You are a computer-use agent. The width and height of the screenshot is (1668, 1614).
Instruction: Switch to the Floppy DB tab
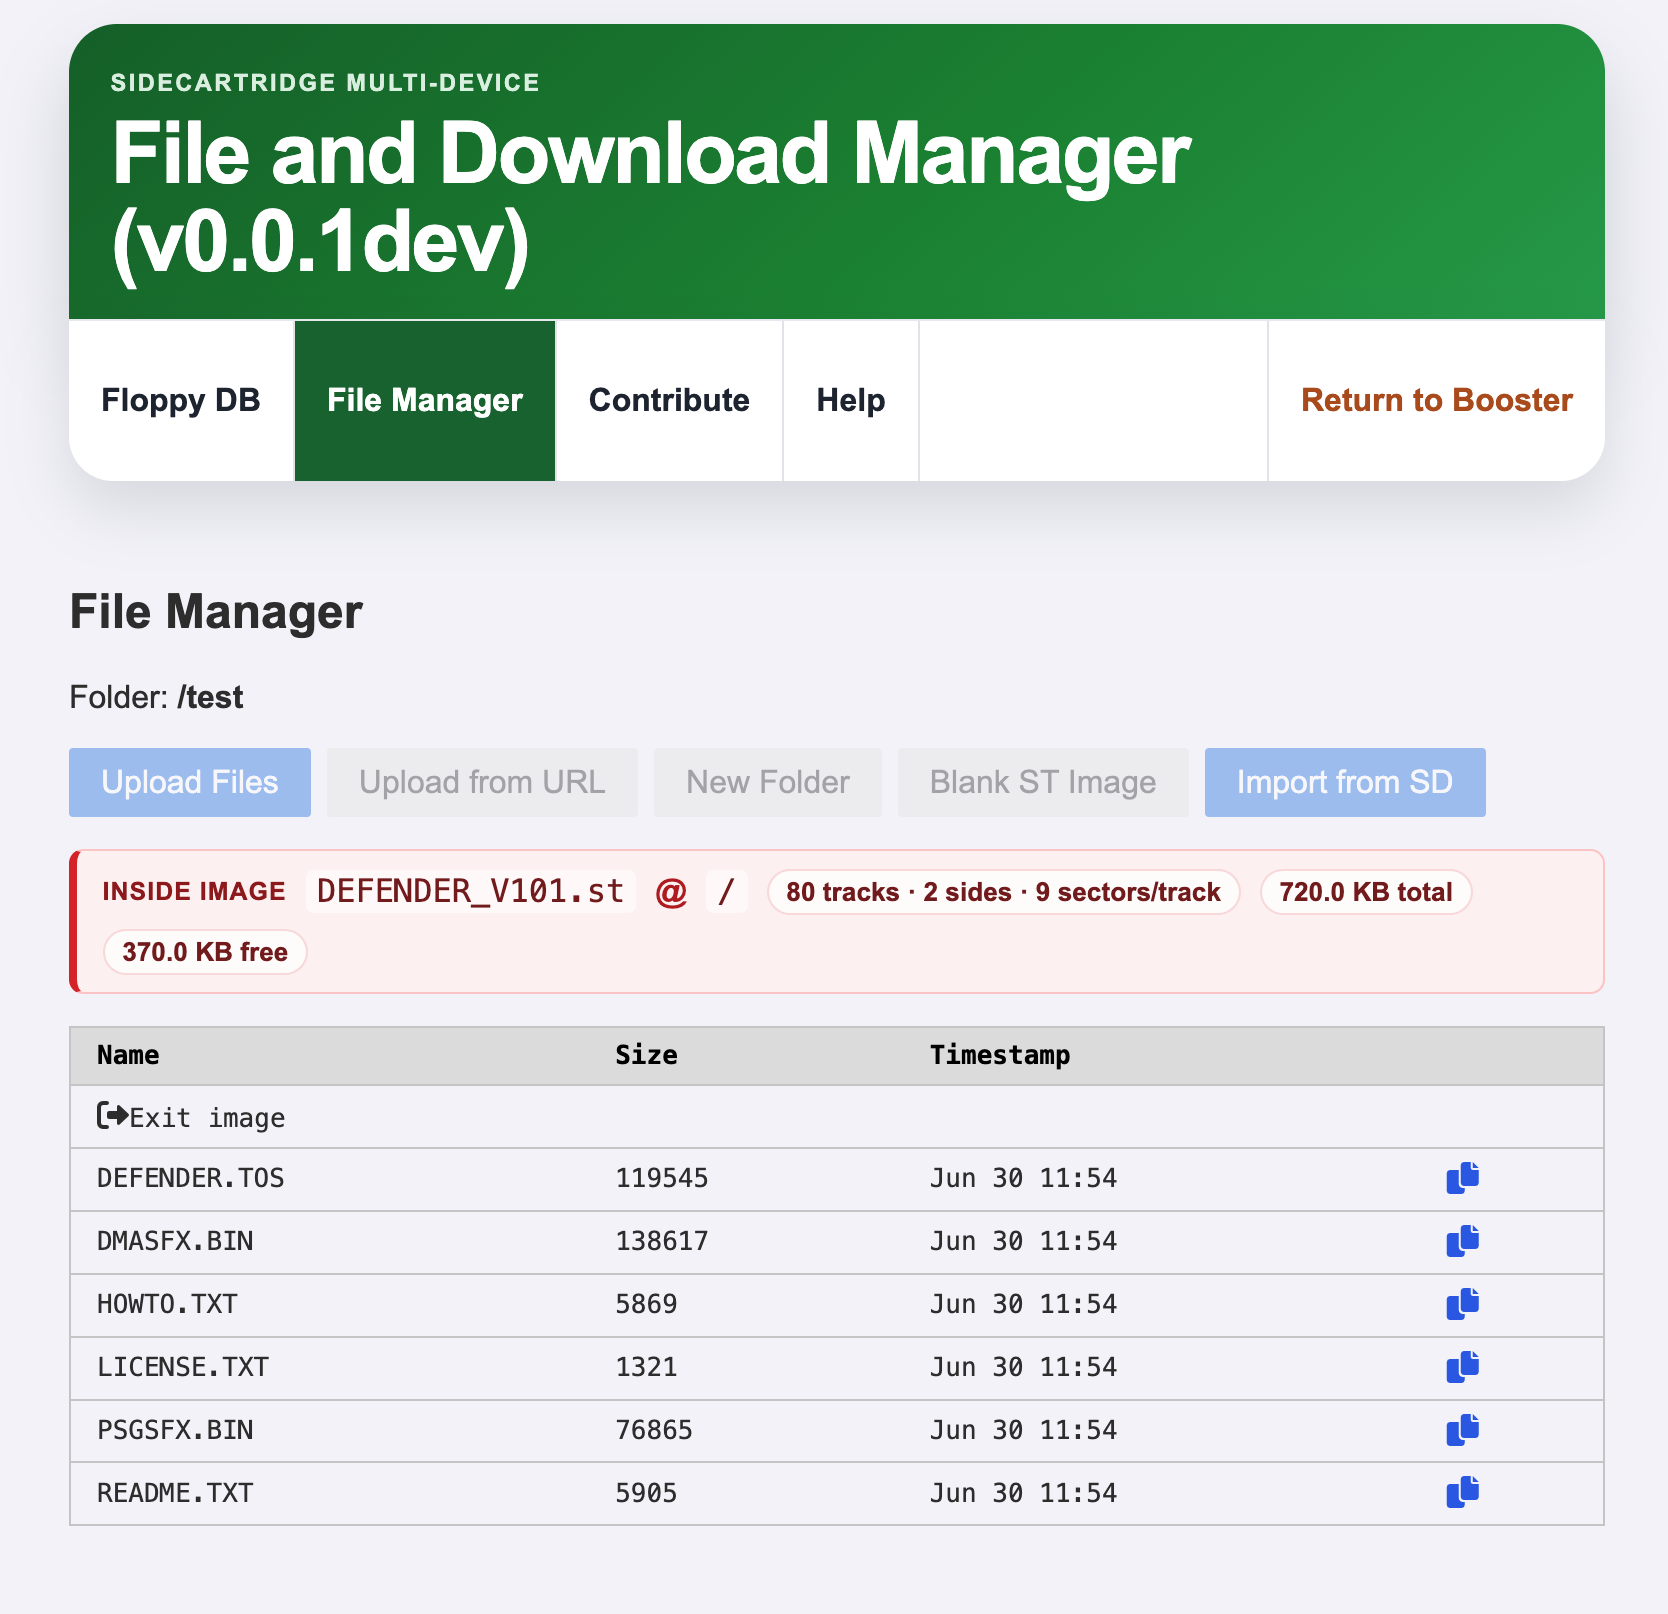[180, 400]
